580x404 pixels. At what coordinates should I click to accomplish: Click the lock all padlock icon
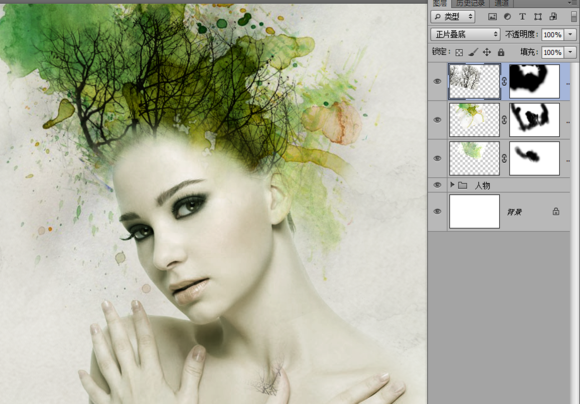[x=501, y=52]
